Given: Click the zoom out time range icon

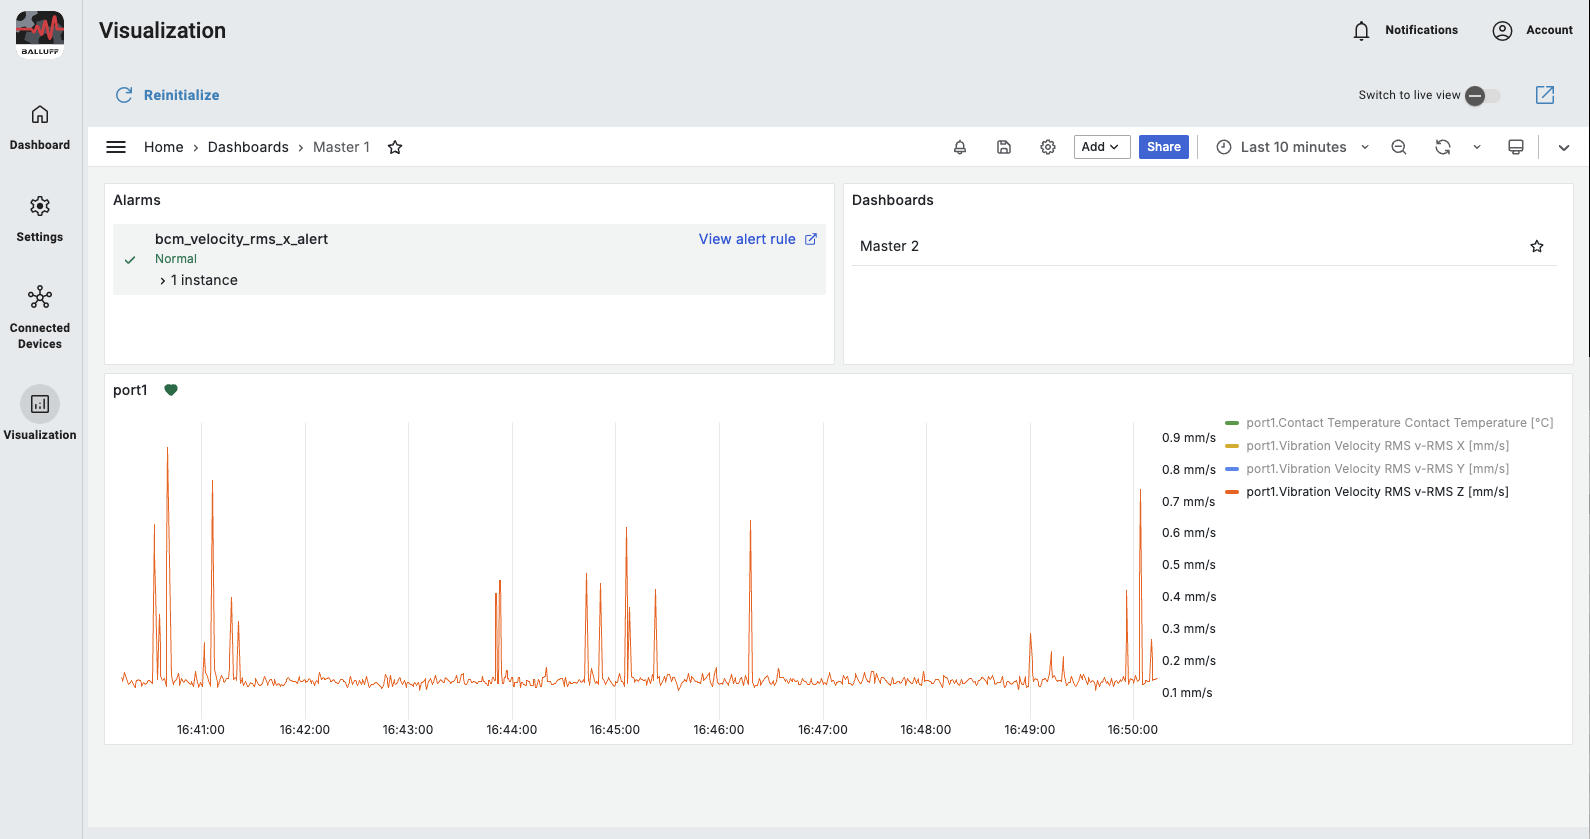Looking at the screenshot, I should coord(1399,147).
